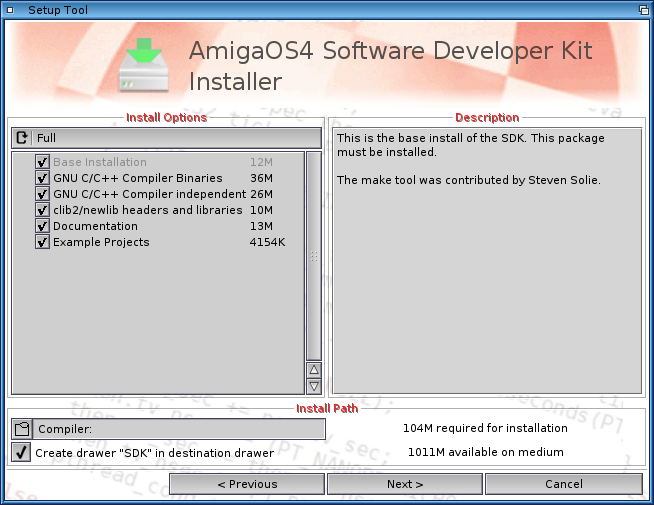The width and height of the screenshot is (654, 505).
Task: Cancel the SDK installation
Action: click(564, 484)
